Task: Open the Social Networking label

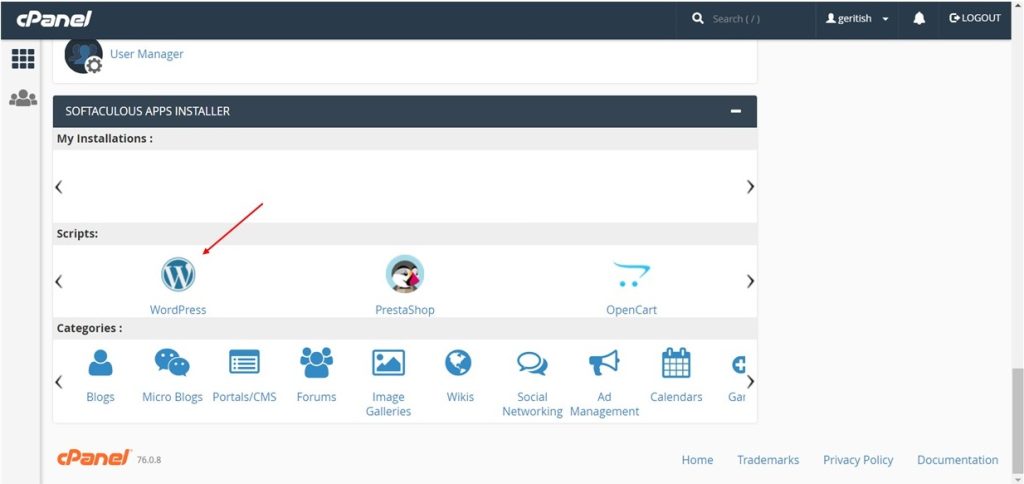Action: point(532,404)
